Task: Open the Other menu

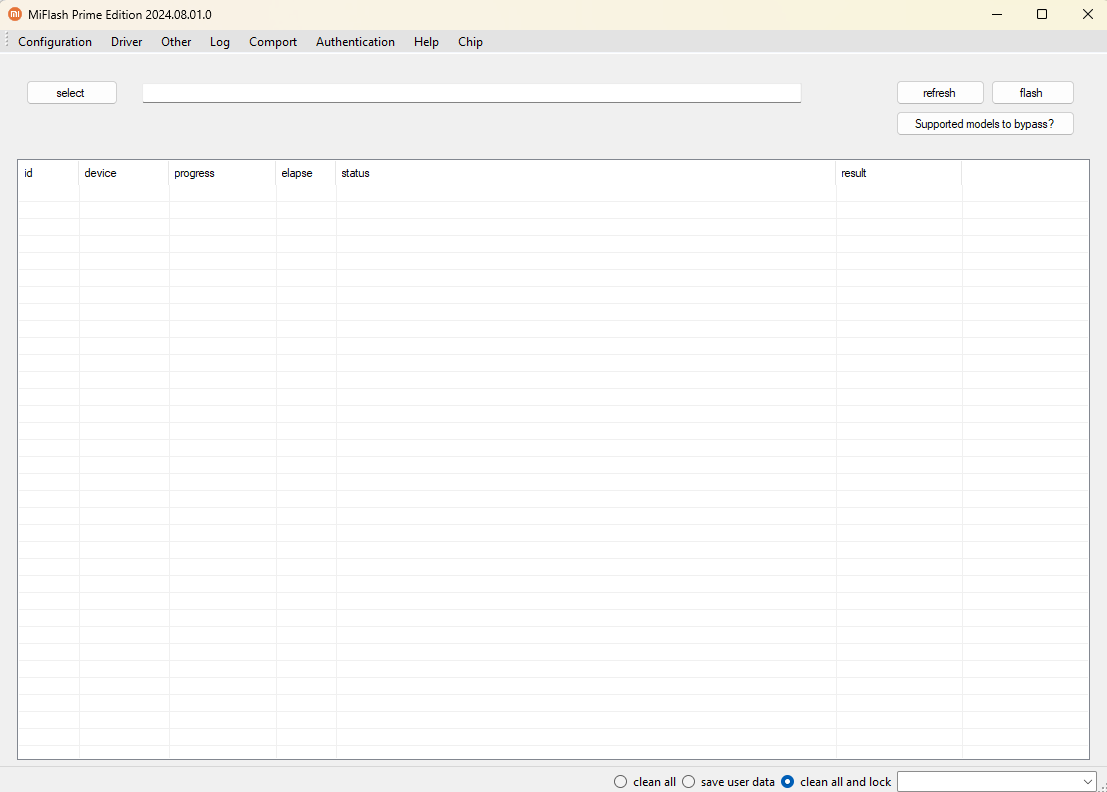Action: pos(176,41)
